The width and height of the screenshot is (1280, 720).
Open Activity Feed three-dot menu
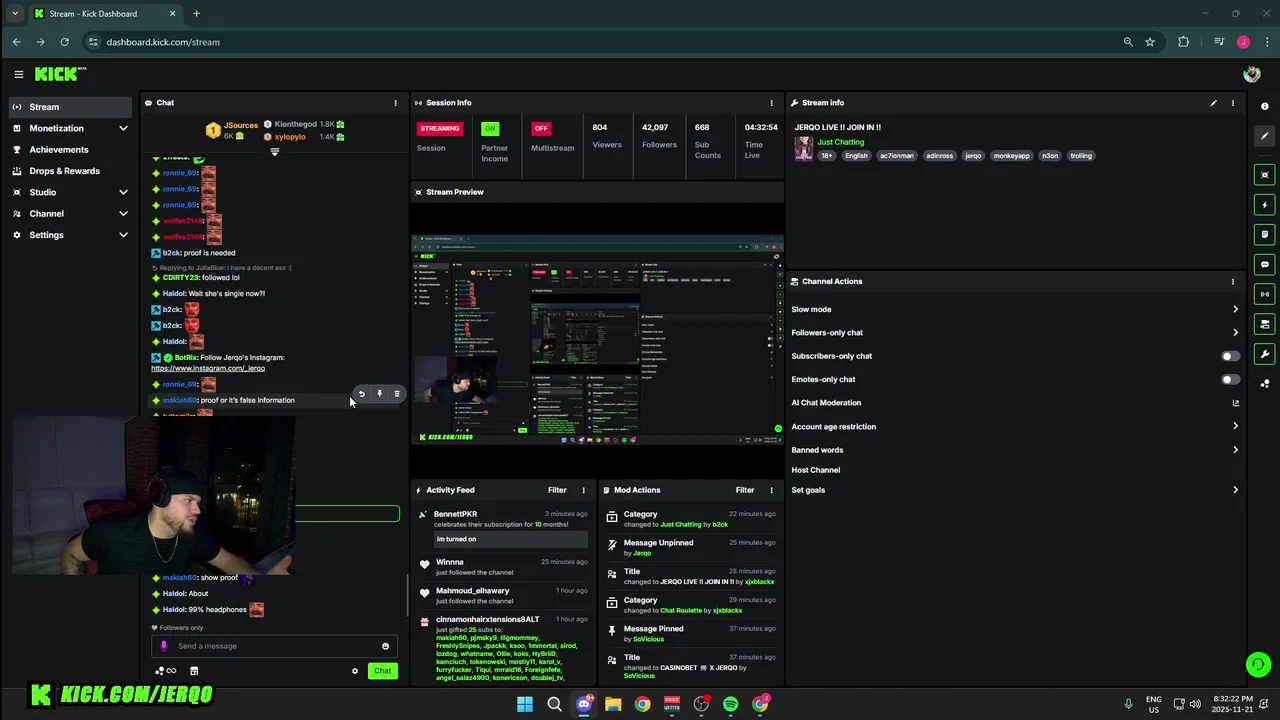[583, 490]
